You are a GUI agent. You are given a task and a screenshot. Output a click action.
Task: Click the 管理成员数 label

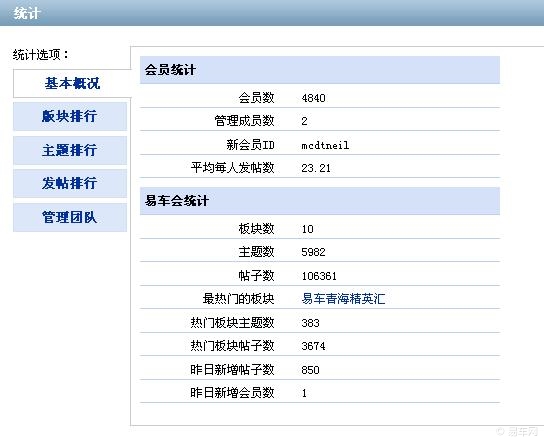pyautogui.click(x=244, y=121)
